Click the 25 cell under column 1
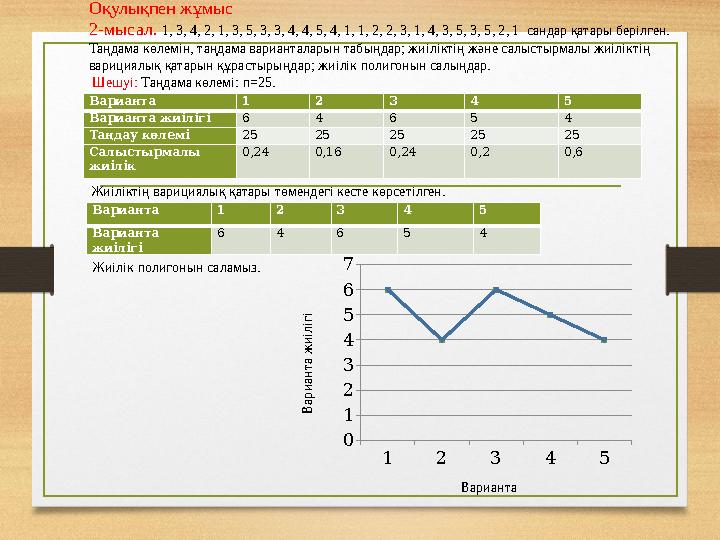The width and height of the screenshot is (720, 540). [x=273, y=135]
